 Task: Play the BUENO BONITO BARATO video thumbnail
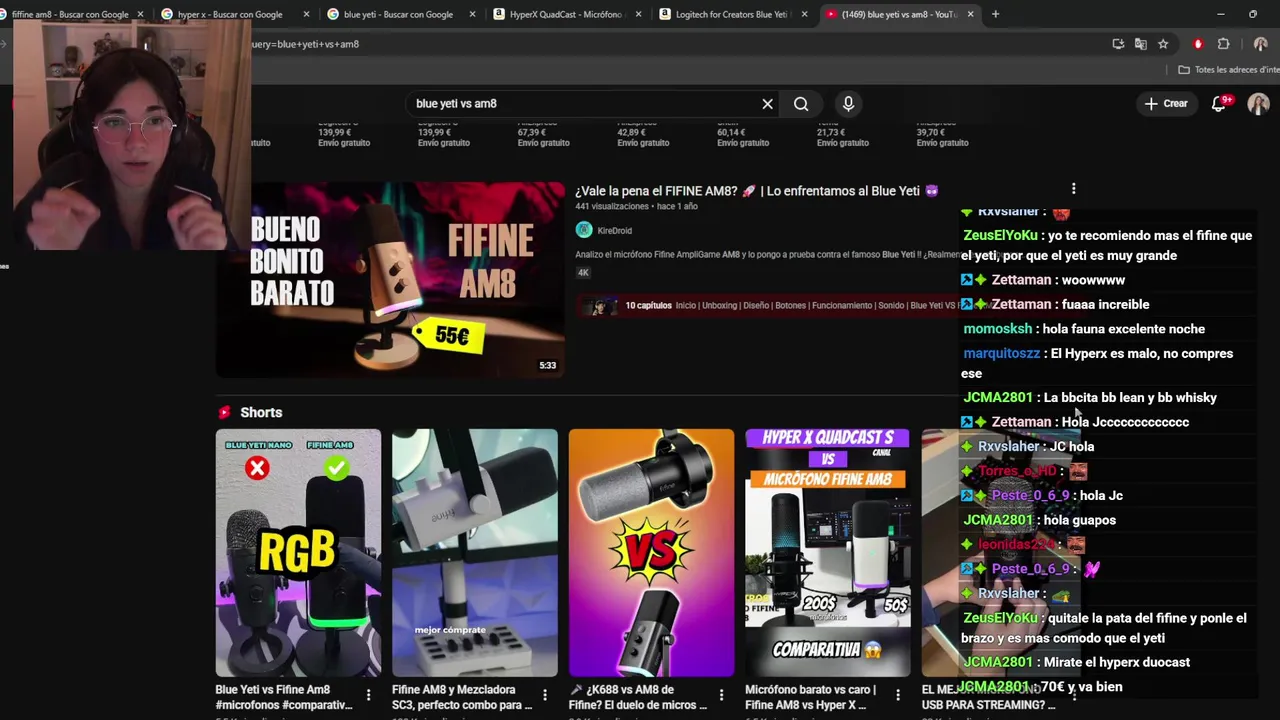pyautogui.click(x=391, y=279)
